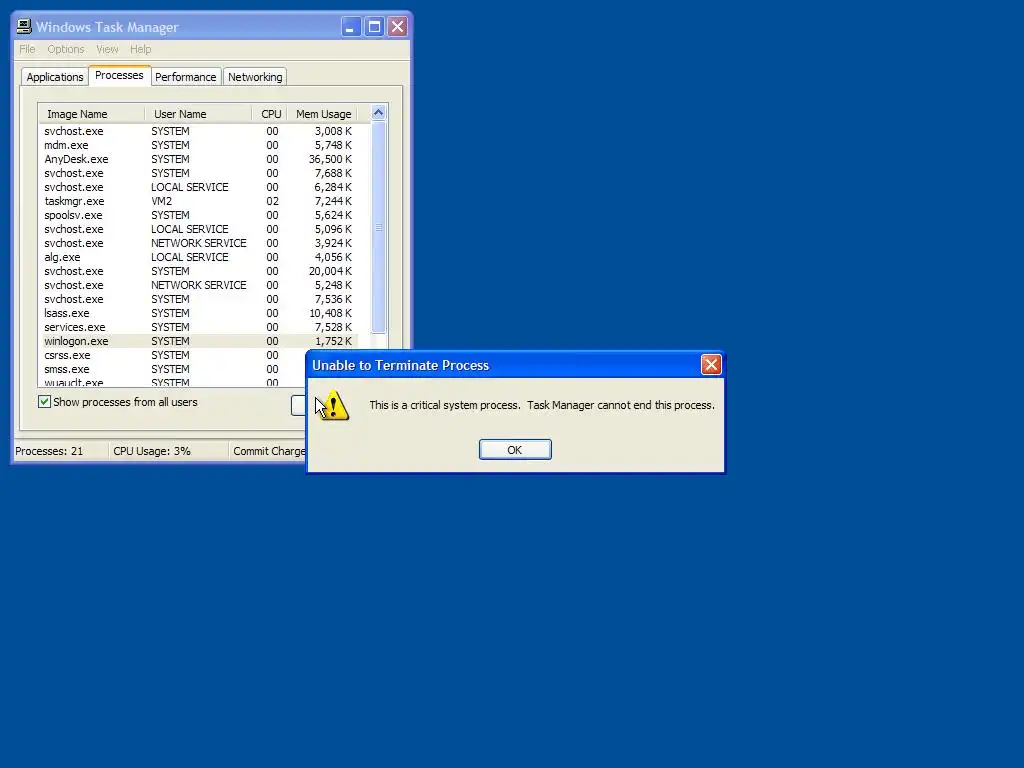Sort by Image Name column header

tap(91, 114)
